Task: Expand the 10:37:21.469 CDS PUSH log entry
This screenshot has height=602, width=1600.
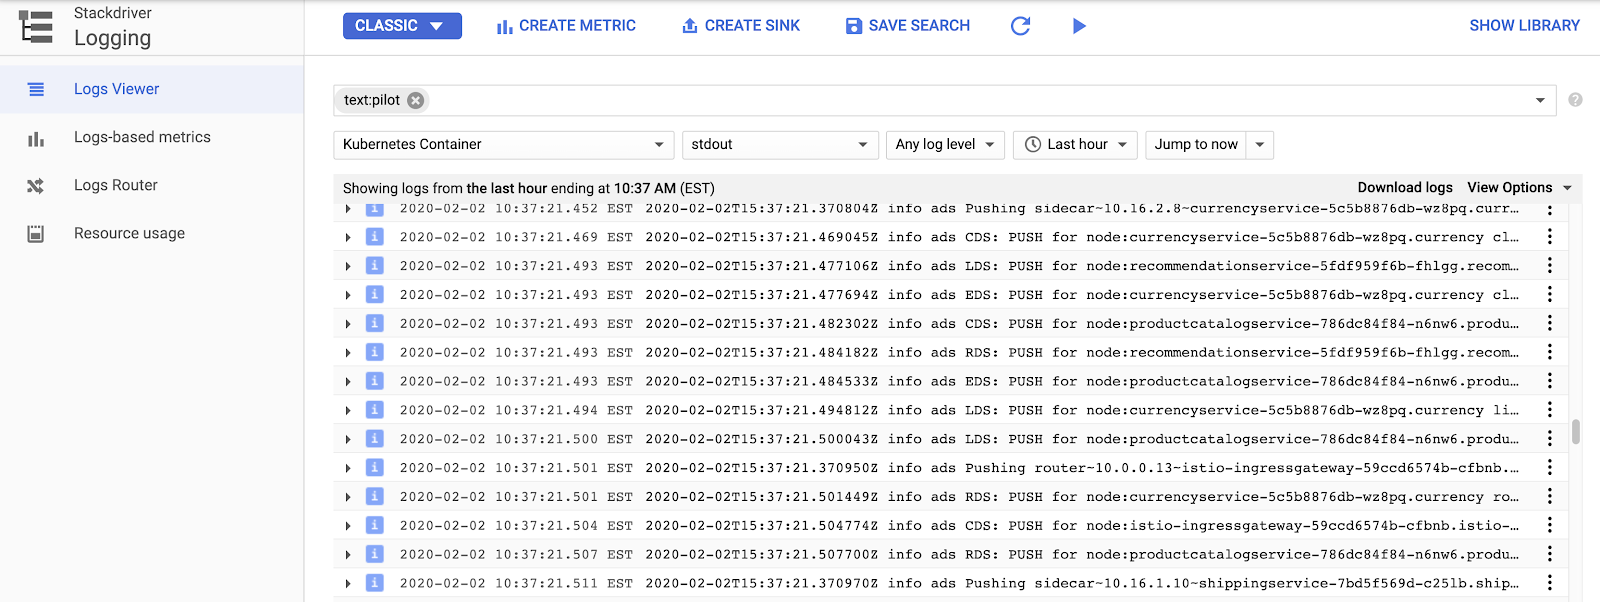Action: point(348,238)
